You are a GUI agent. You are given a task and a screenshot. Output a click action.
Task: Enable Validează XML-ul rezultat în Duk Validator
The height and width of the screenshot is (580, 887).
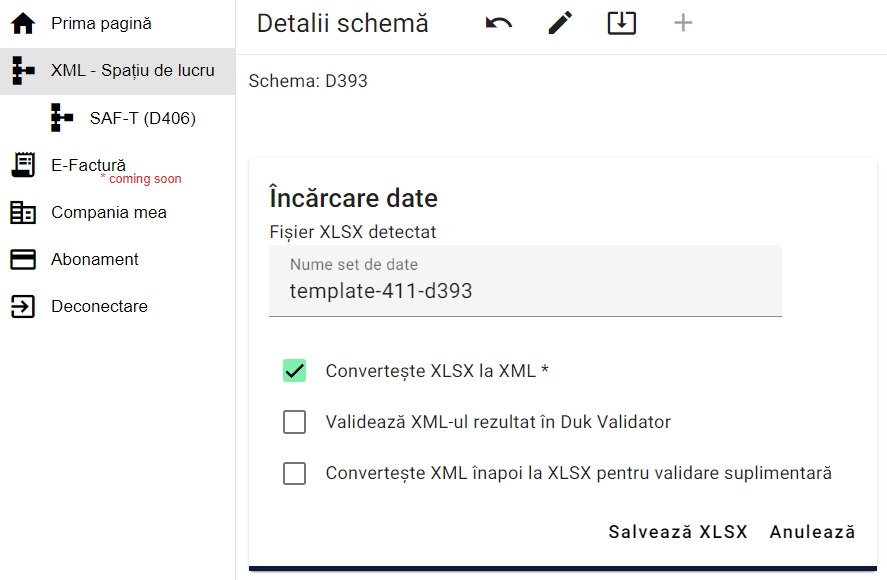click(x=294, y=422)
